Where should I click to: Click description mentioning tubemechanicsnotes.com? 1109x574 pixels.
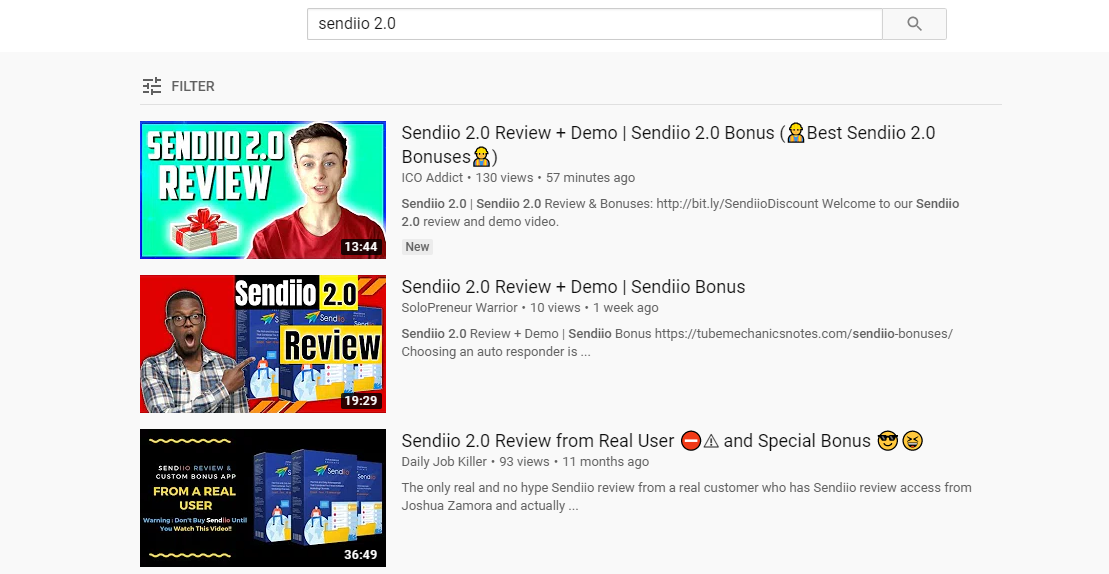click(x=678, y=342)
